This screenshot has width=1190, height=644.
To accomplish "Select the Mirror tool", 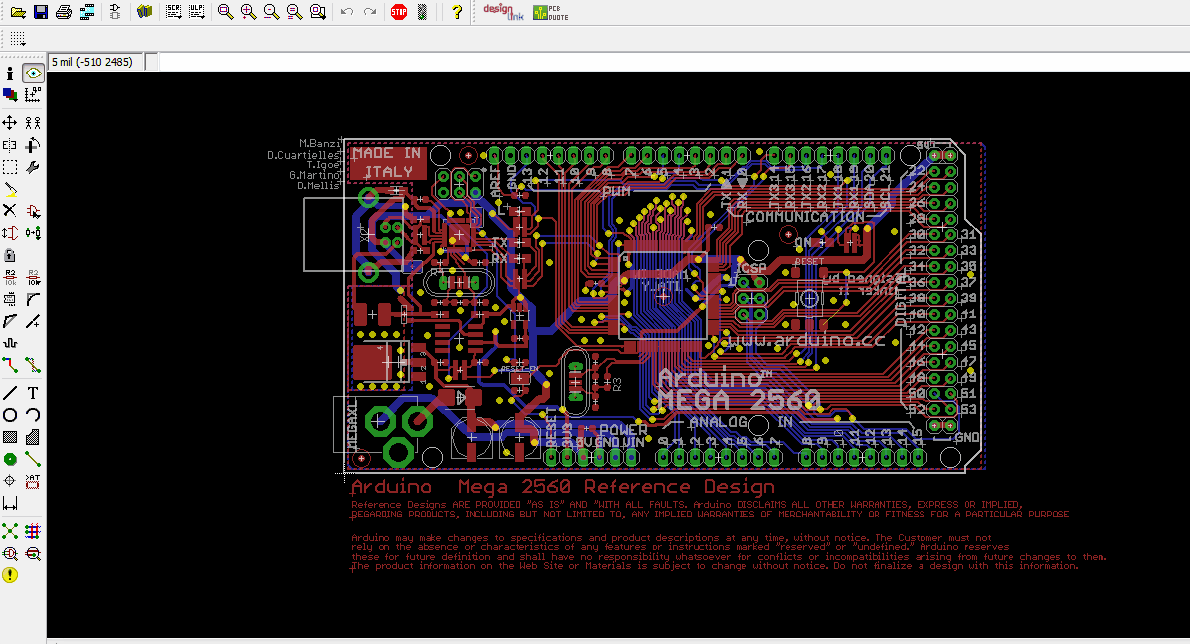I will 10,145.
